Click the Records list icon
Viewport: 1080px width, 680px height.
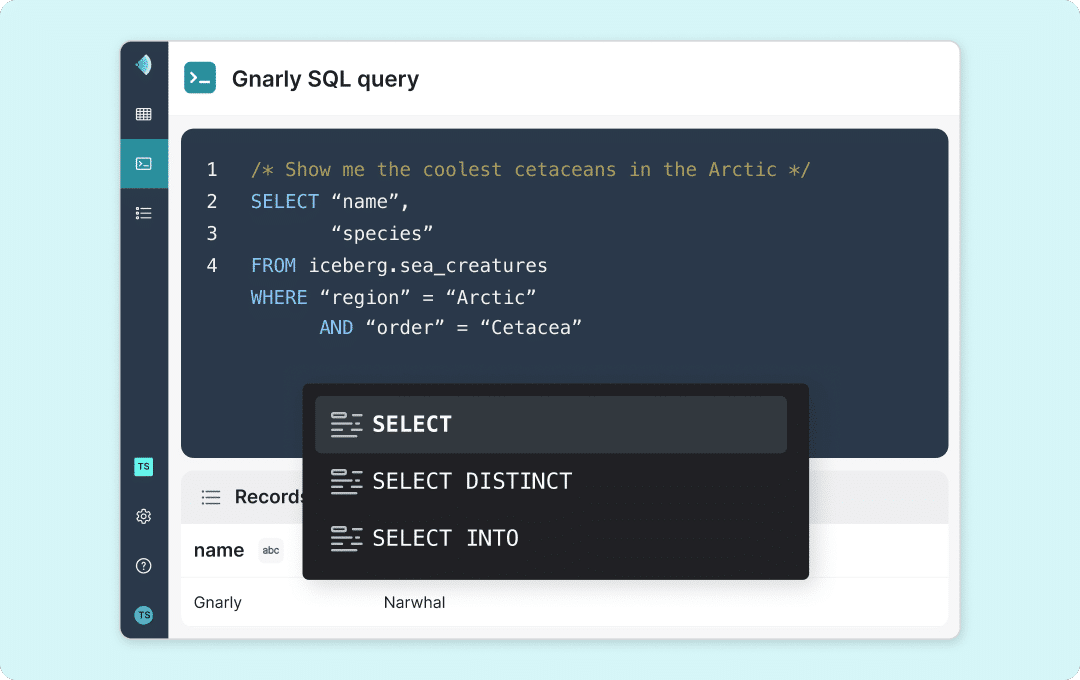(211, 497)
